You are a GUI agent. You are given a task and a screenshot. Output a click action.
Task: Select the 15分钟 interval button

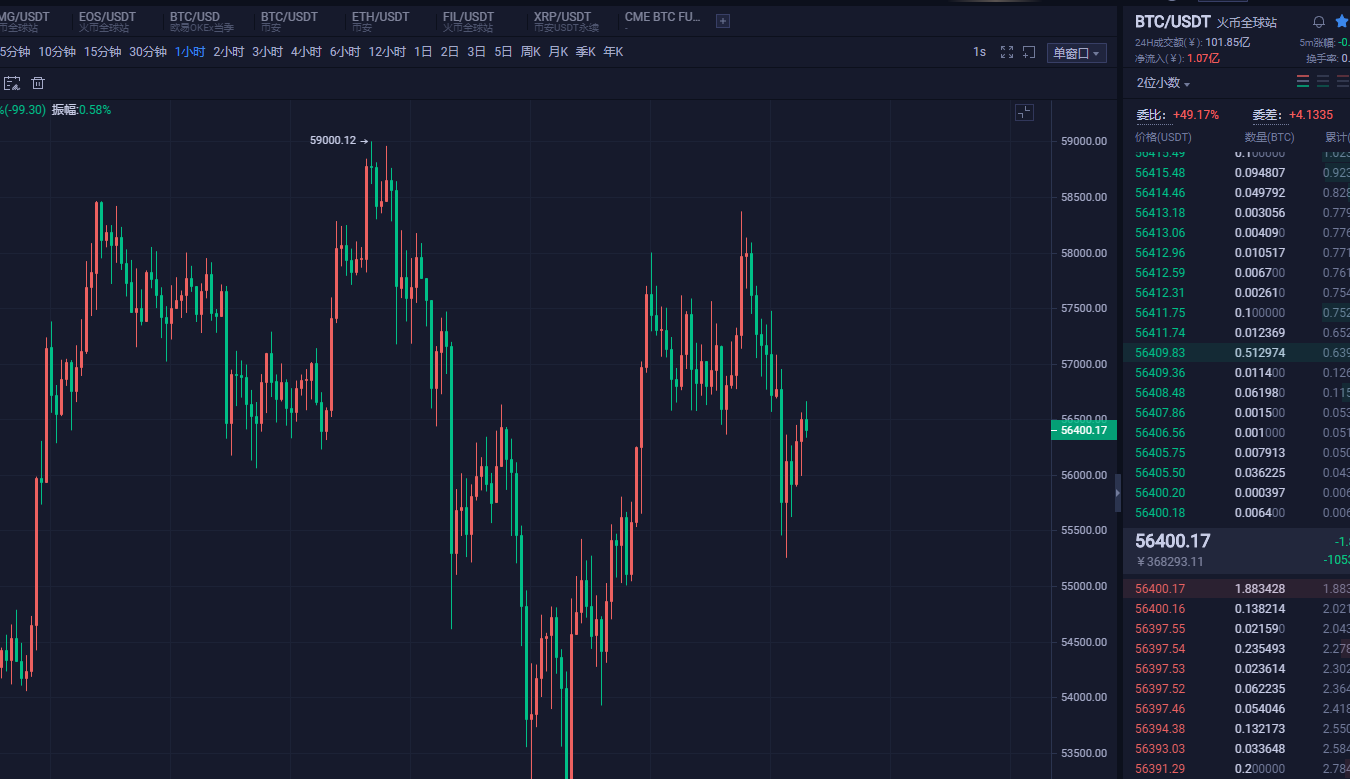tap(102, 52)
